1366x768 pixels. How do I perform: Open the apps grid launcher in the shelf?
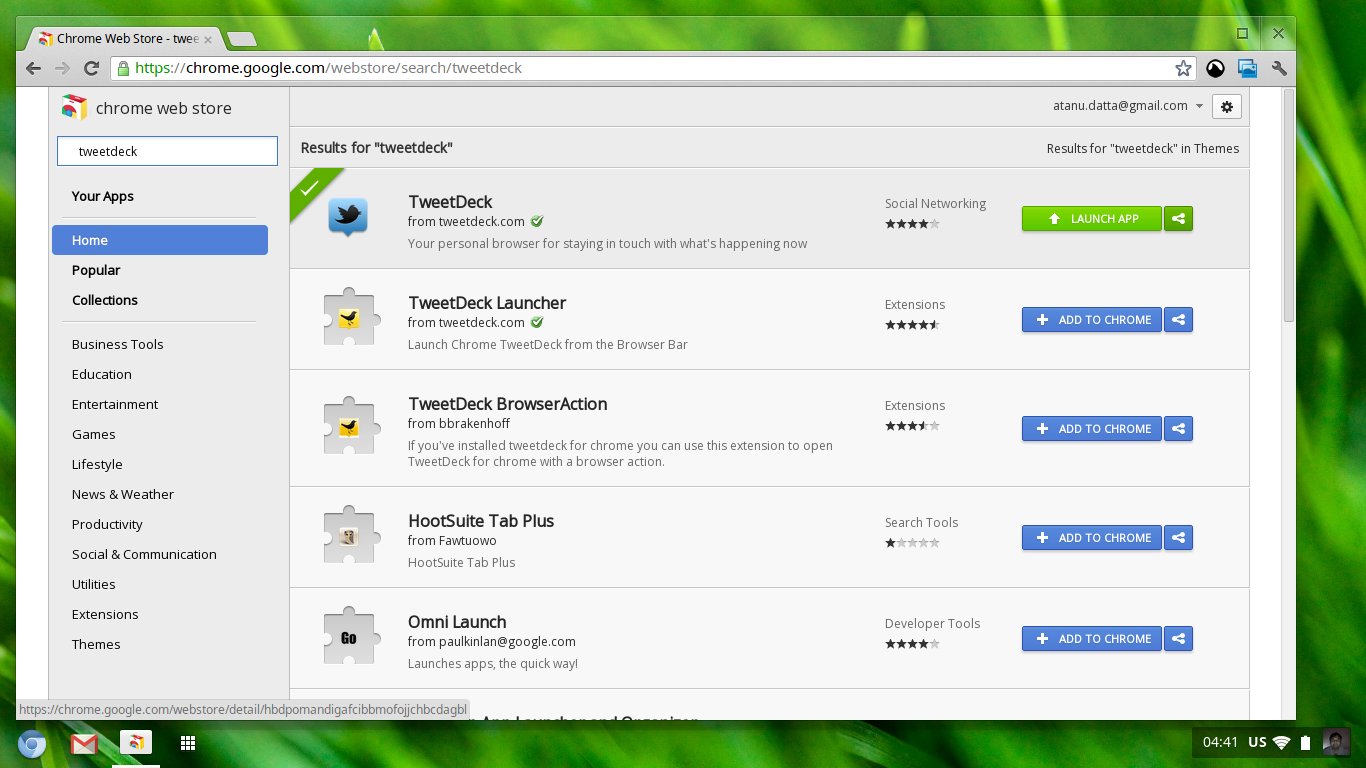click(x=187, y=743)
